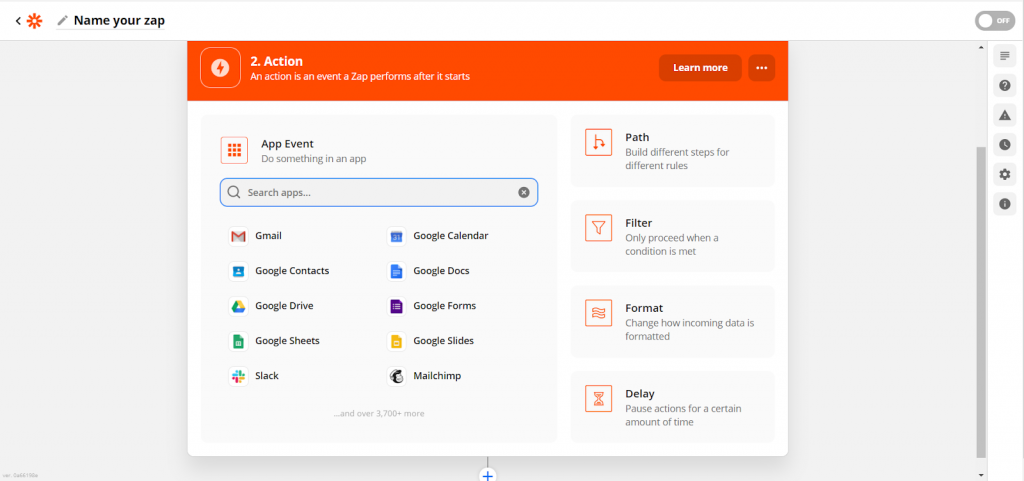The width and height of the screenshot is (1024, 481).
Task: Click the 'Gmail' app label
Action: point(268,236)
